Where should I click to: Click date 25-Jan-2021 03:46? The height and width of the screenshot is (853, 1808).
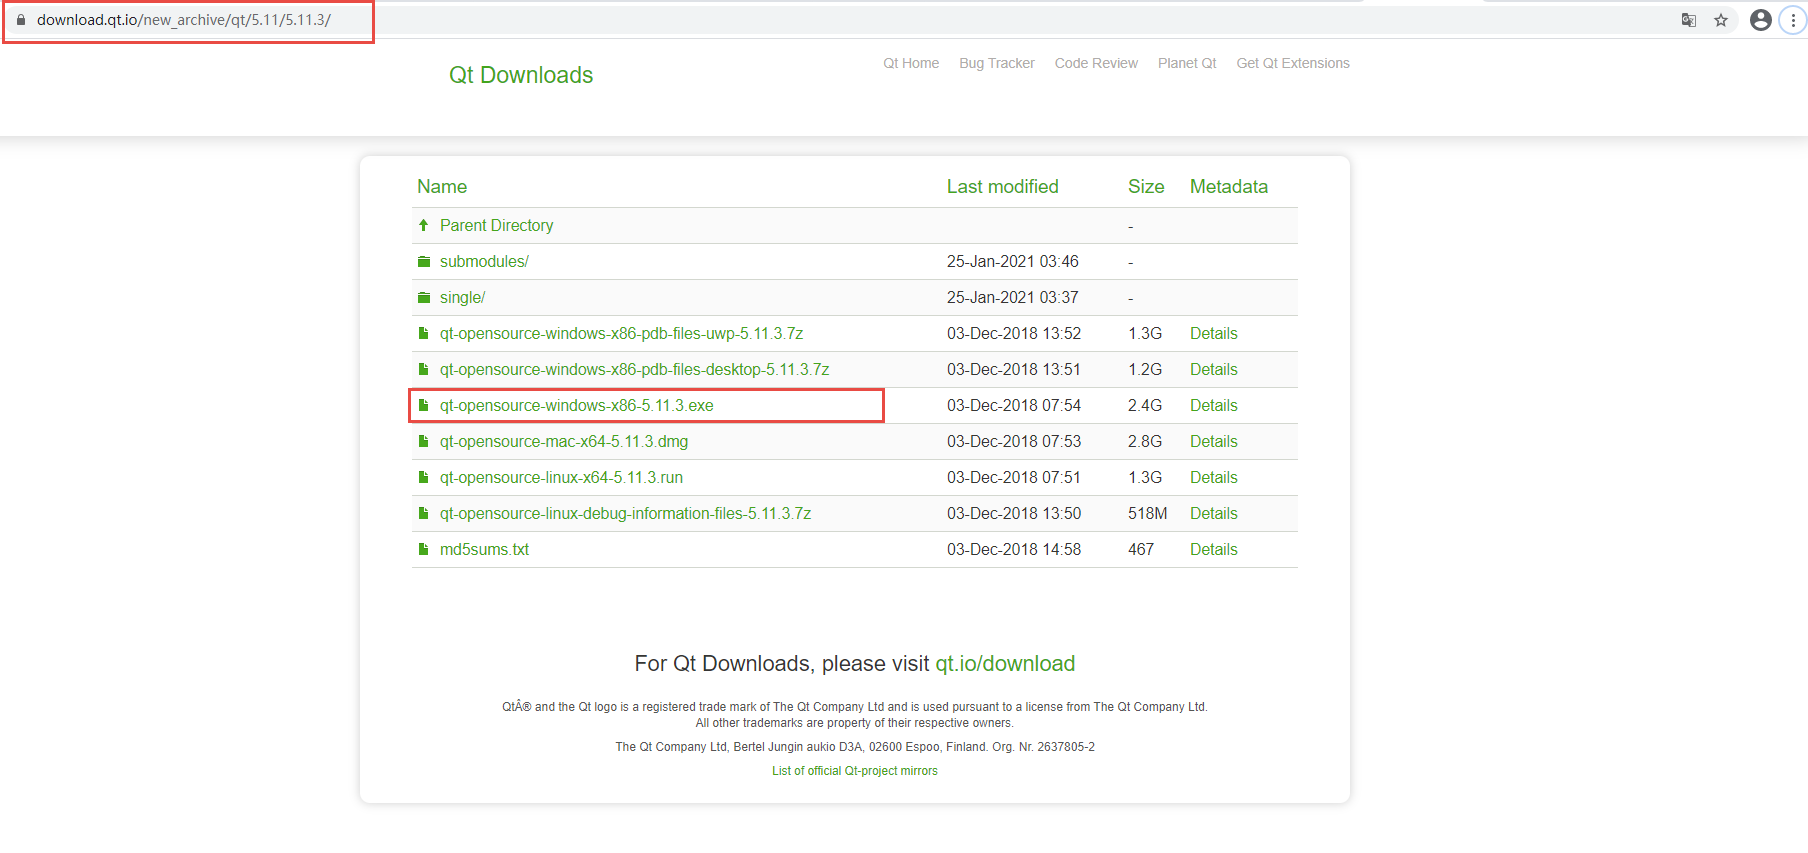click(x=1013, y=262)
